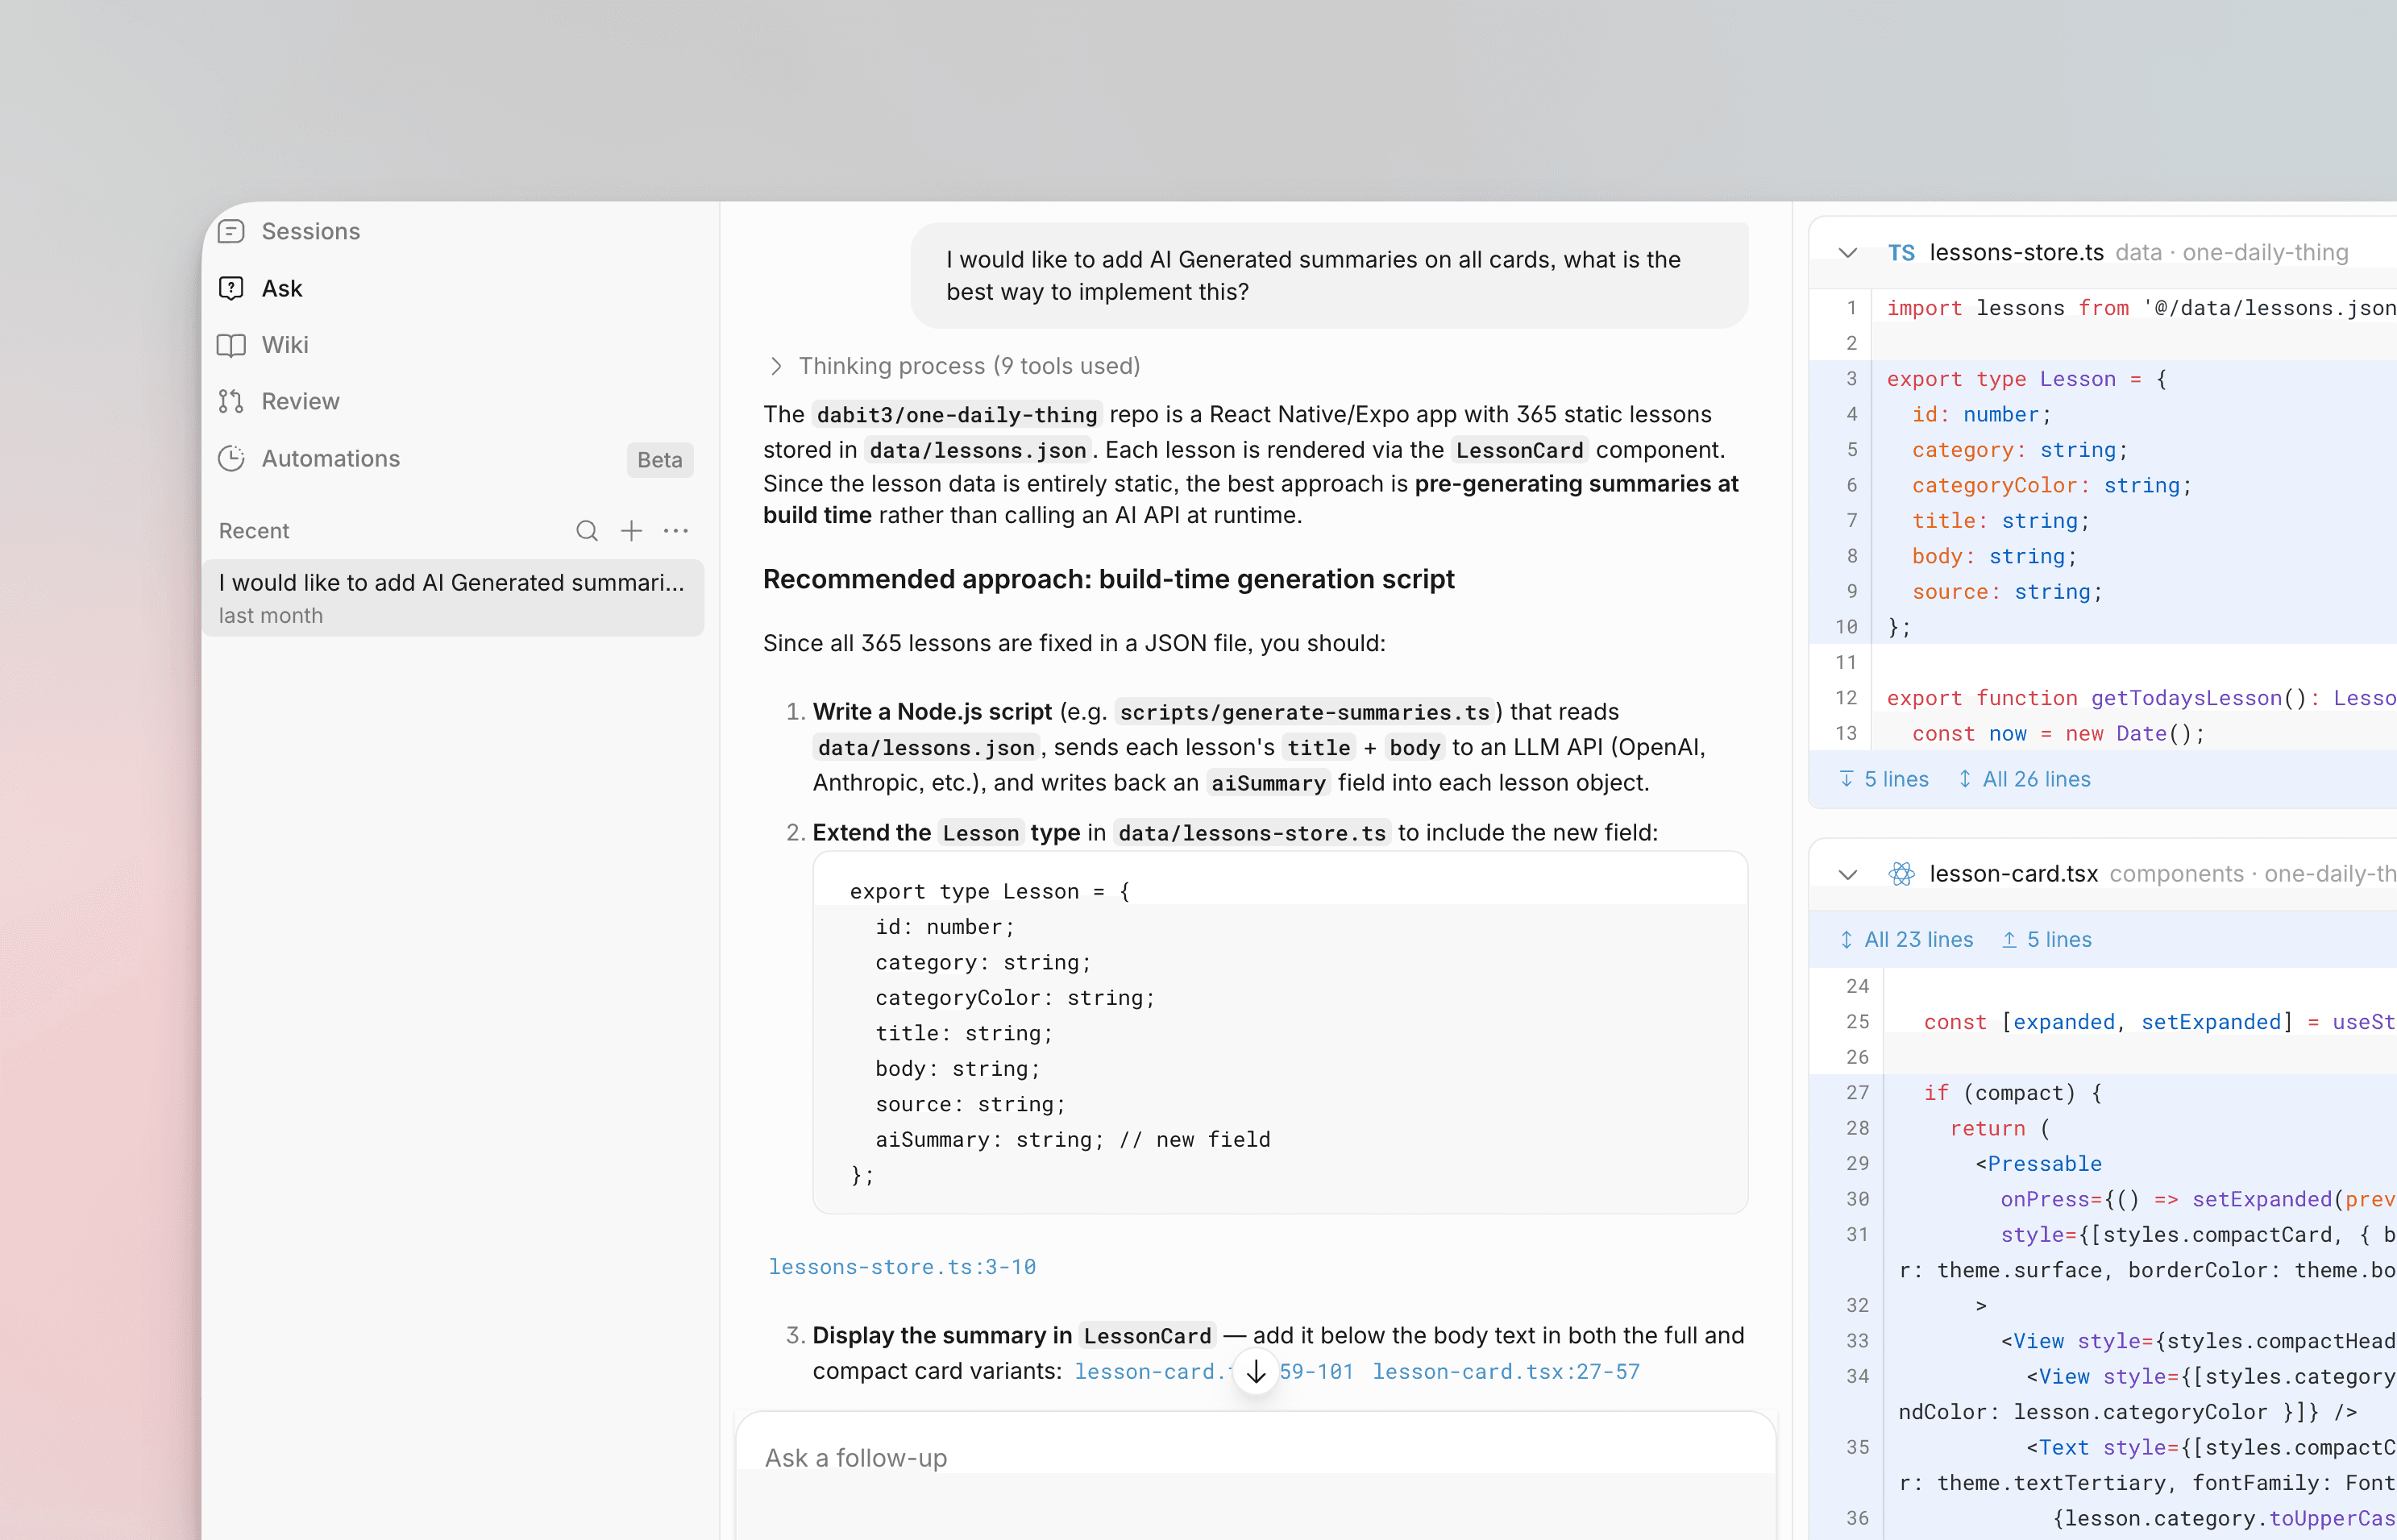This screenshot has height=1540, width=2397.
Task: Click the lesson-card.tsx file name header
Action: click(x=2014, y=874)
